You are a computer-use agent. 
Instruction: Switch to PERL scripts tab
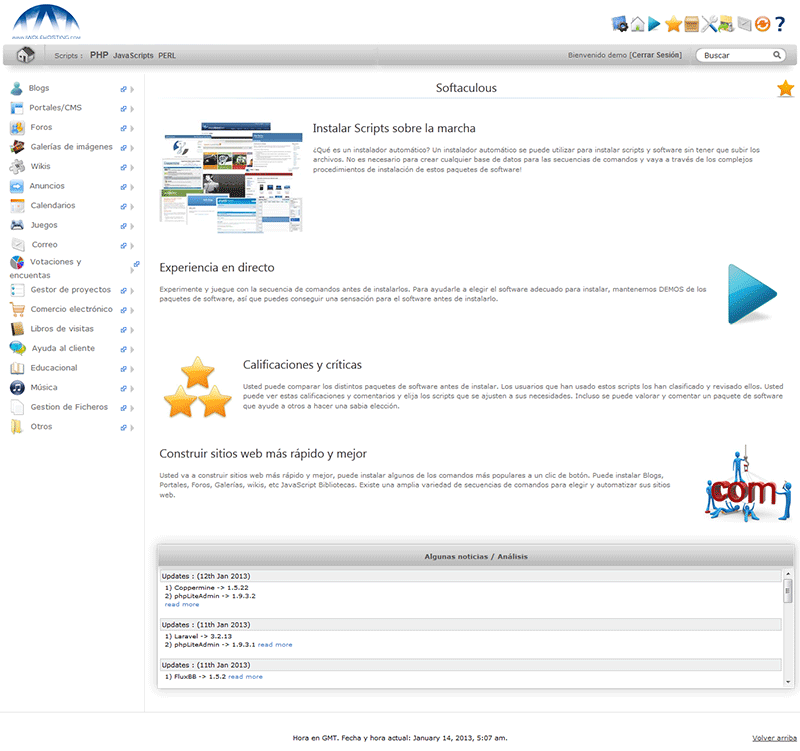167,55
